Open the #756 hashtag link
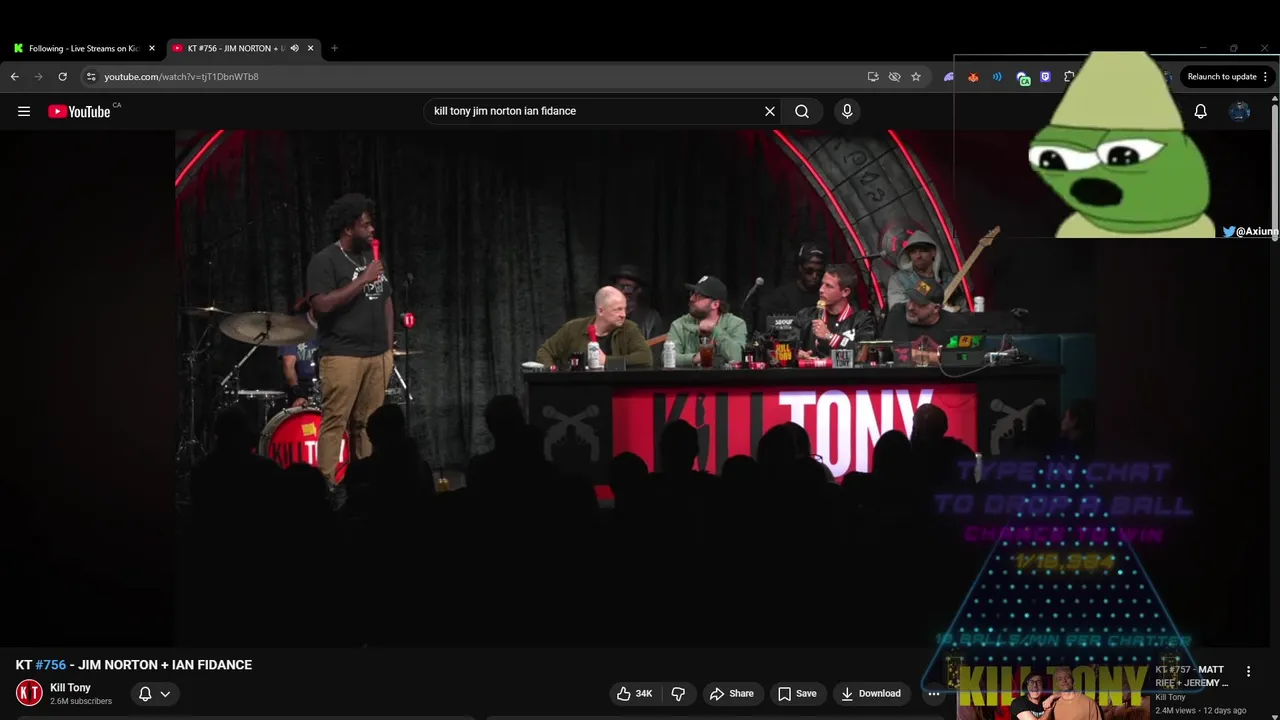Screen dimensions: 1280x720 (x=50, y=665)
